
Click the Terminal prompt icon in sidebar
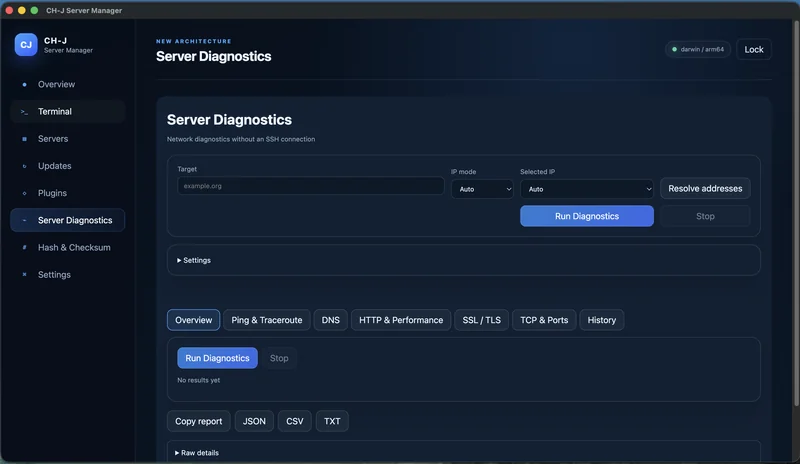coord(24,112)
